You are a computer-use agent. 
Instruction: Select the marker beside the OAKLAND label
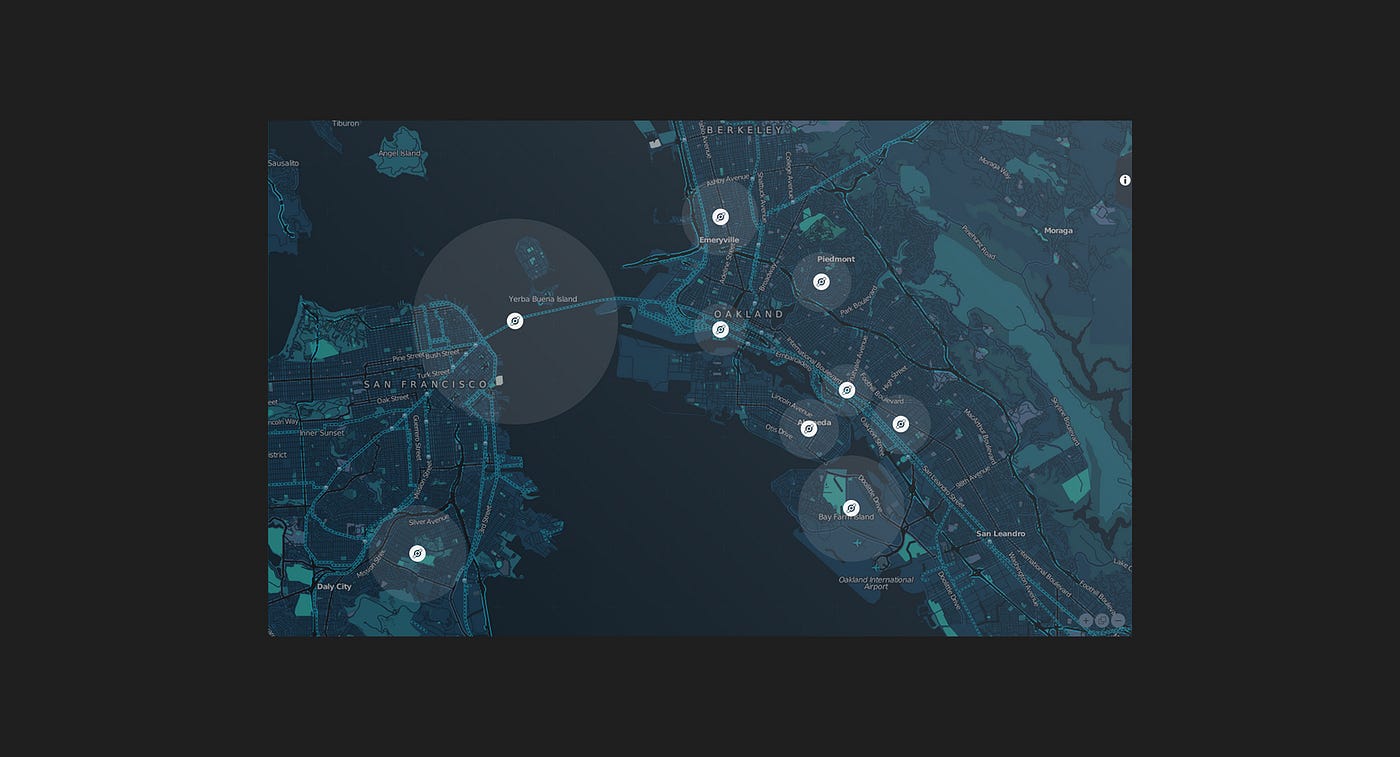[720, 330]
